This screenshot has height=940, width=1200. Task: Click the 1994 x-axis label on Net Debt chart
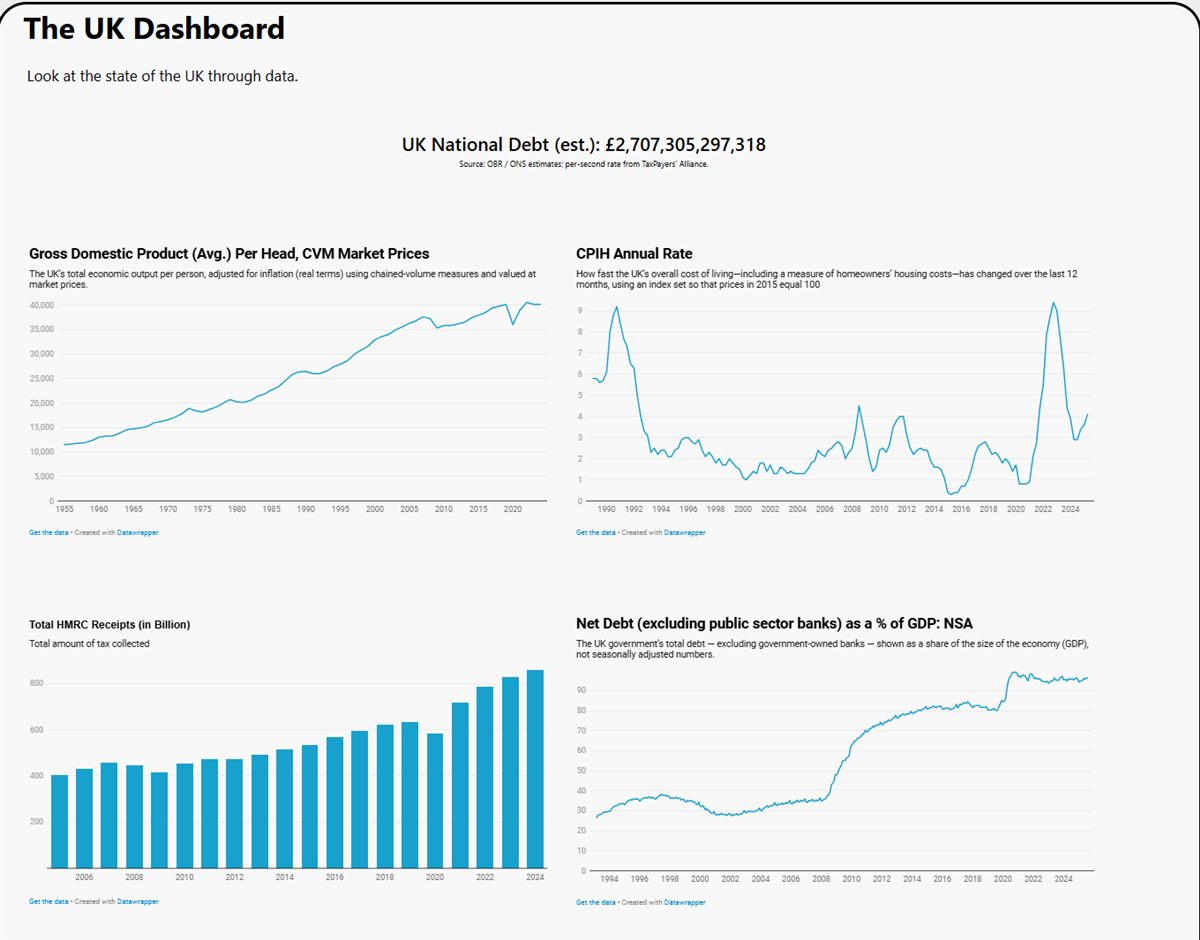click(x=610, y=879)
